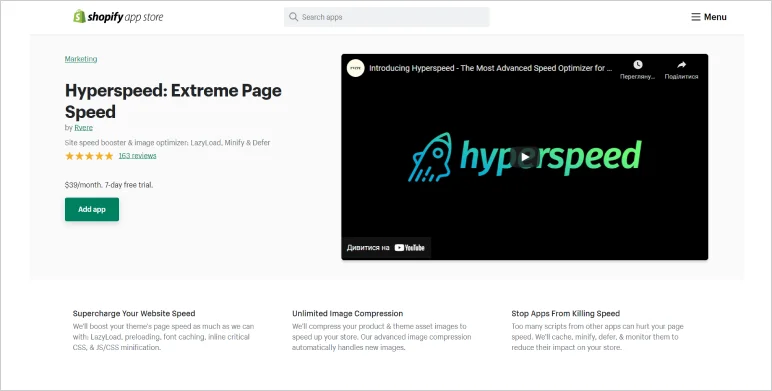The height and width of the screenshot is (391, 772).
Task: Click the Unlimited Image Compression heading
Action: (348, 313)
